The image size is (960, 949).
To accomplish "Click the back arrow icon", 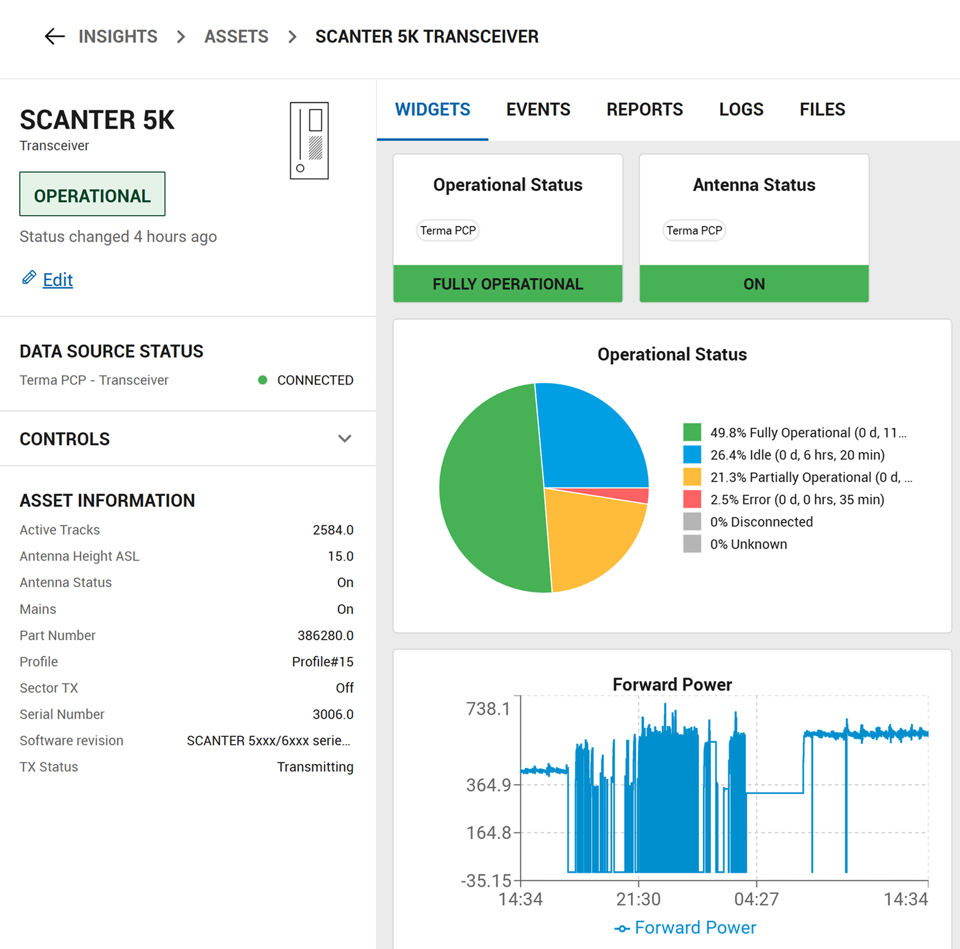I will pyautogui.click(x=55, y=36).
